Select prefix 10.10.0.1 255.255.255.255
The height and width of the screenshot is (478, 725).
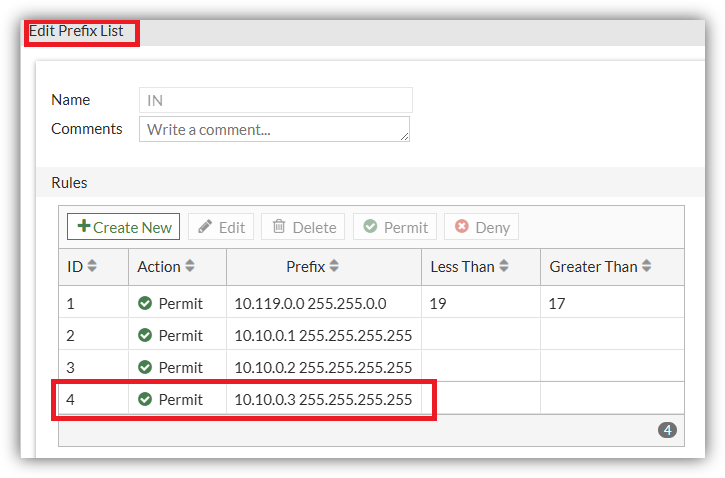[x=323, y=336]
